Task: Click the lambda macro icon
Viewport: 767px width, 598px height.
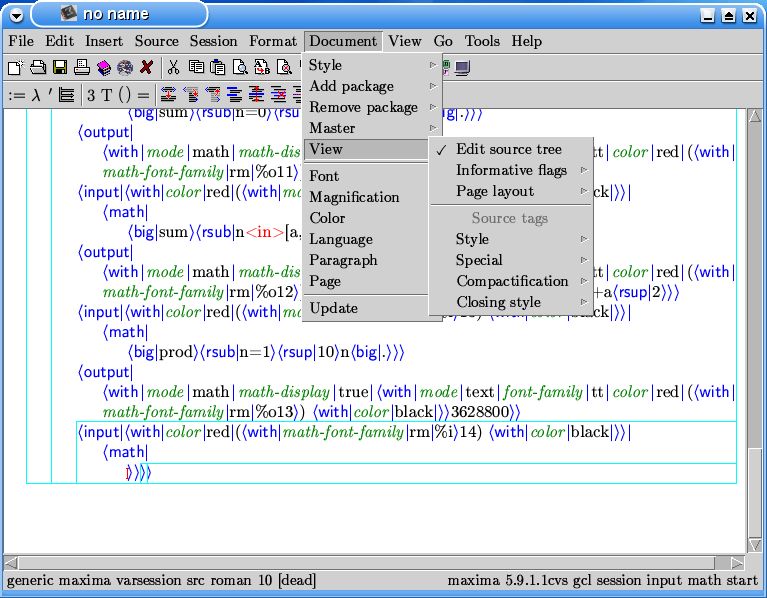Action: click(36, 94)
